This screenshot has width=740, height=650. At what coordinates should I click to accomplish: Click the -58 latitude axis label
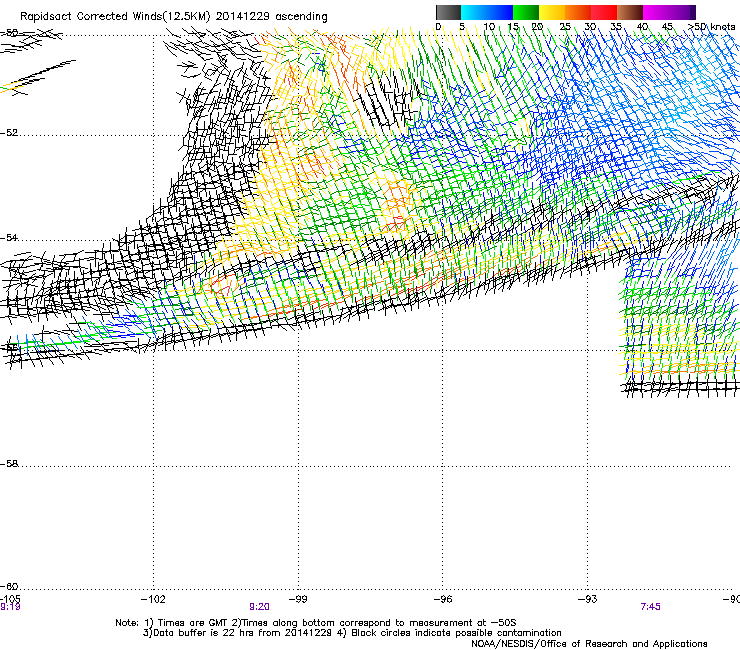point(9,464)
